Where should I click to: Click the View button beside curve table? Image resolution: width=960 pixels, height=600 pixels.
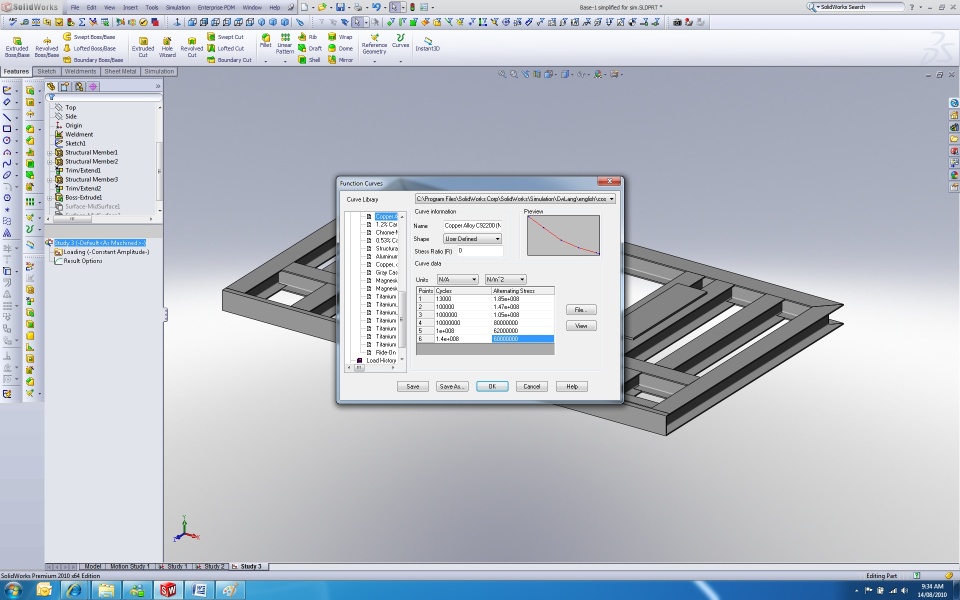pos(581,326)
